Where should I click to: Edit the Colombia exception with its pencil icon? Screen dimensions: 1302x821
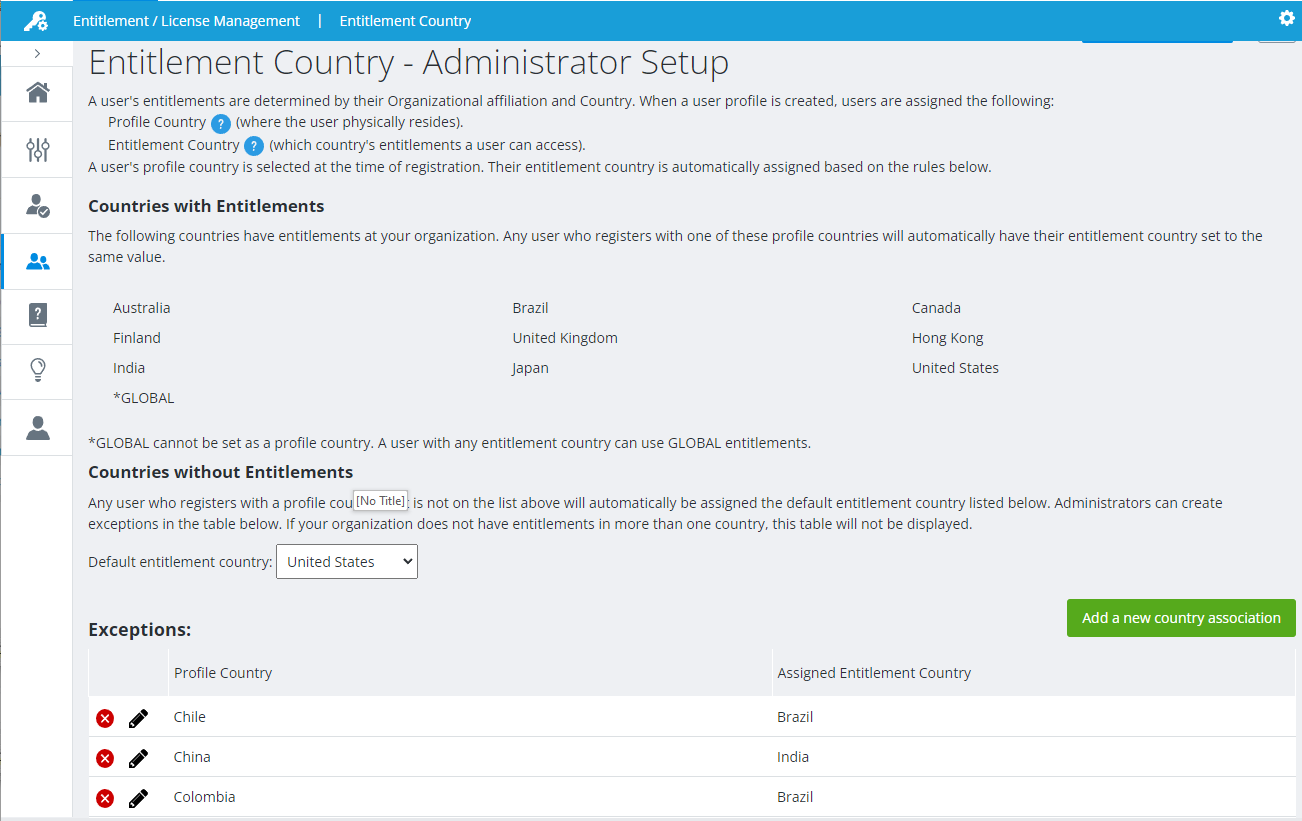[138, 797]
